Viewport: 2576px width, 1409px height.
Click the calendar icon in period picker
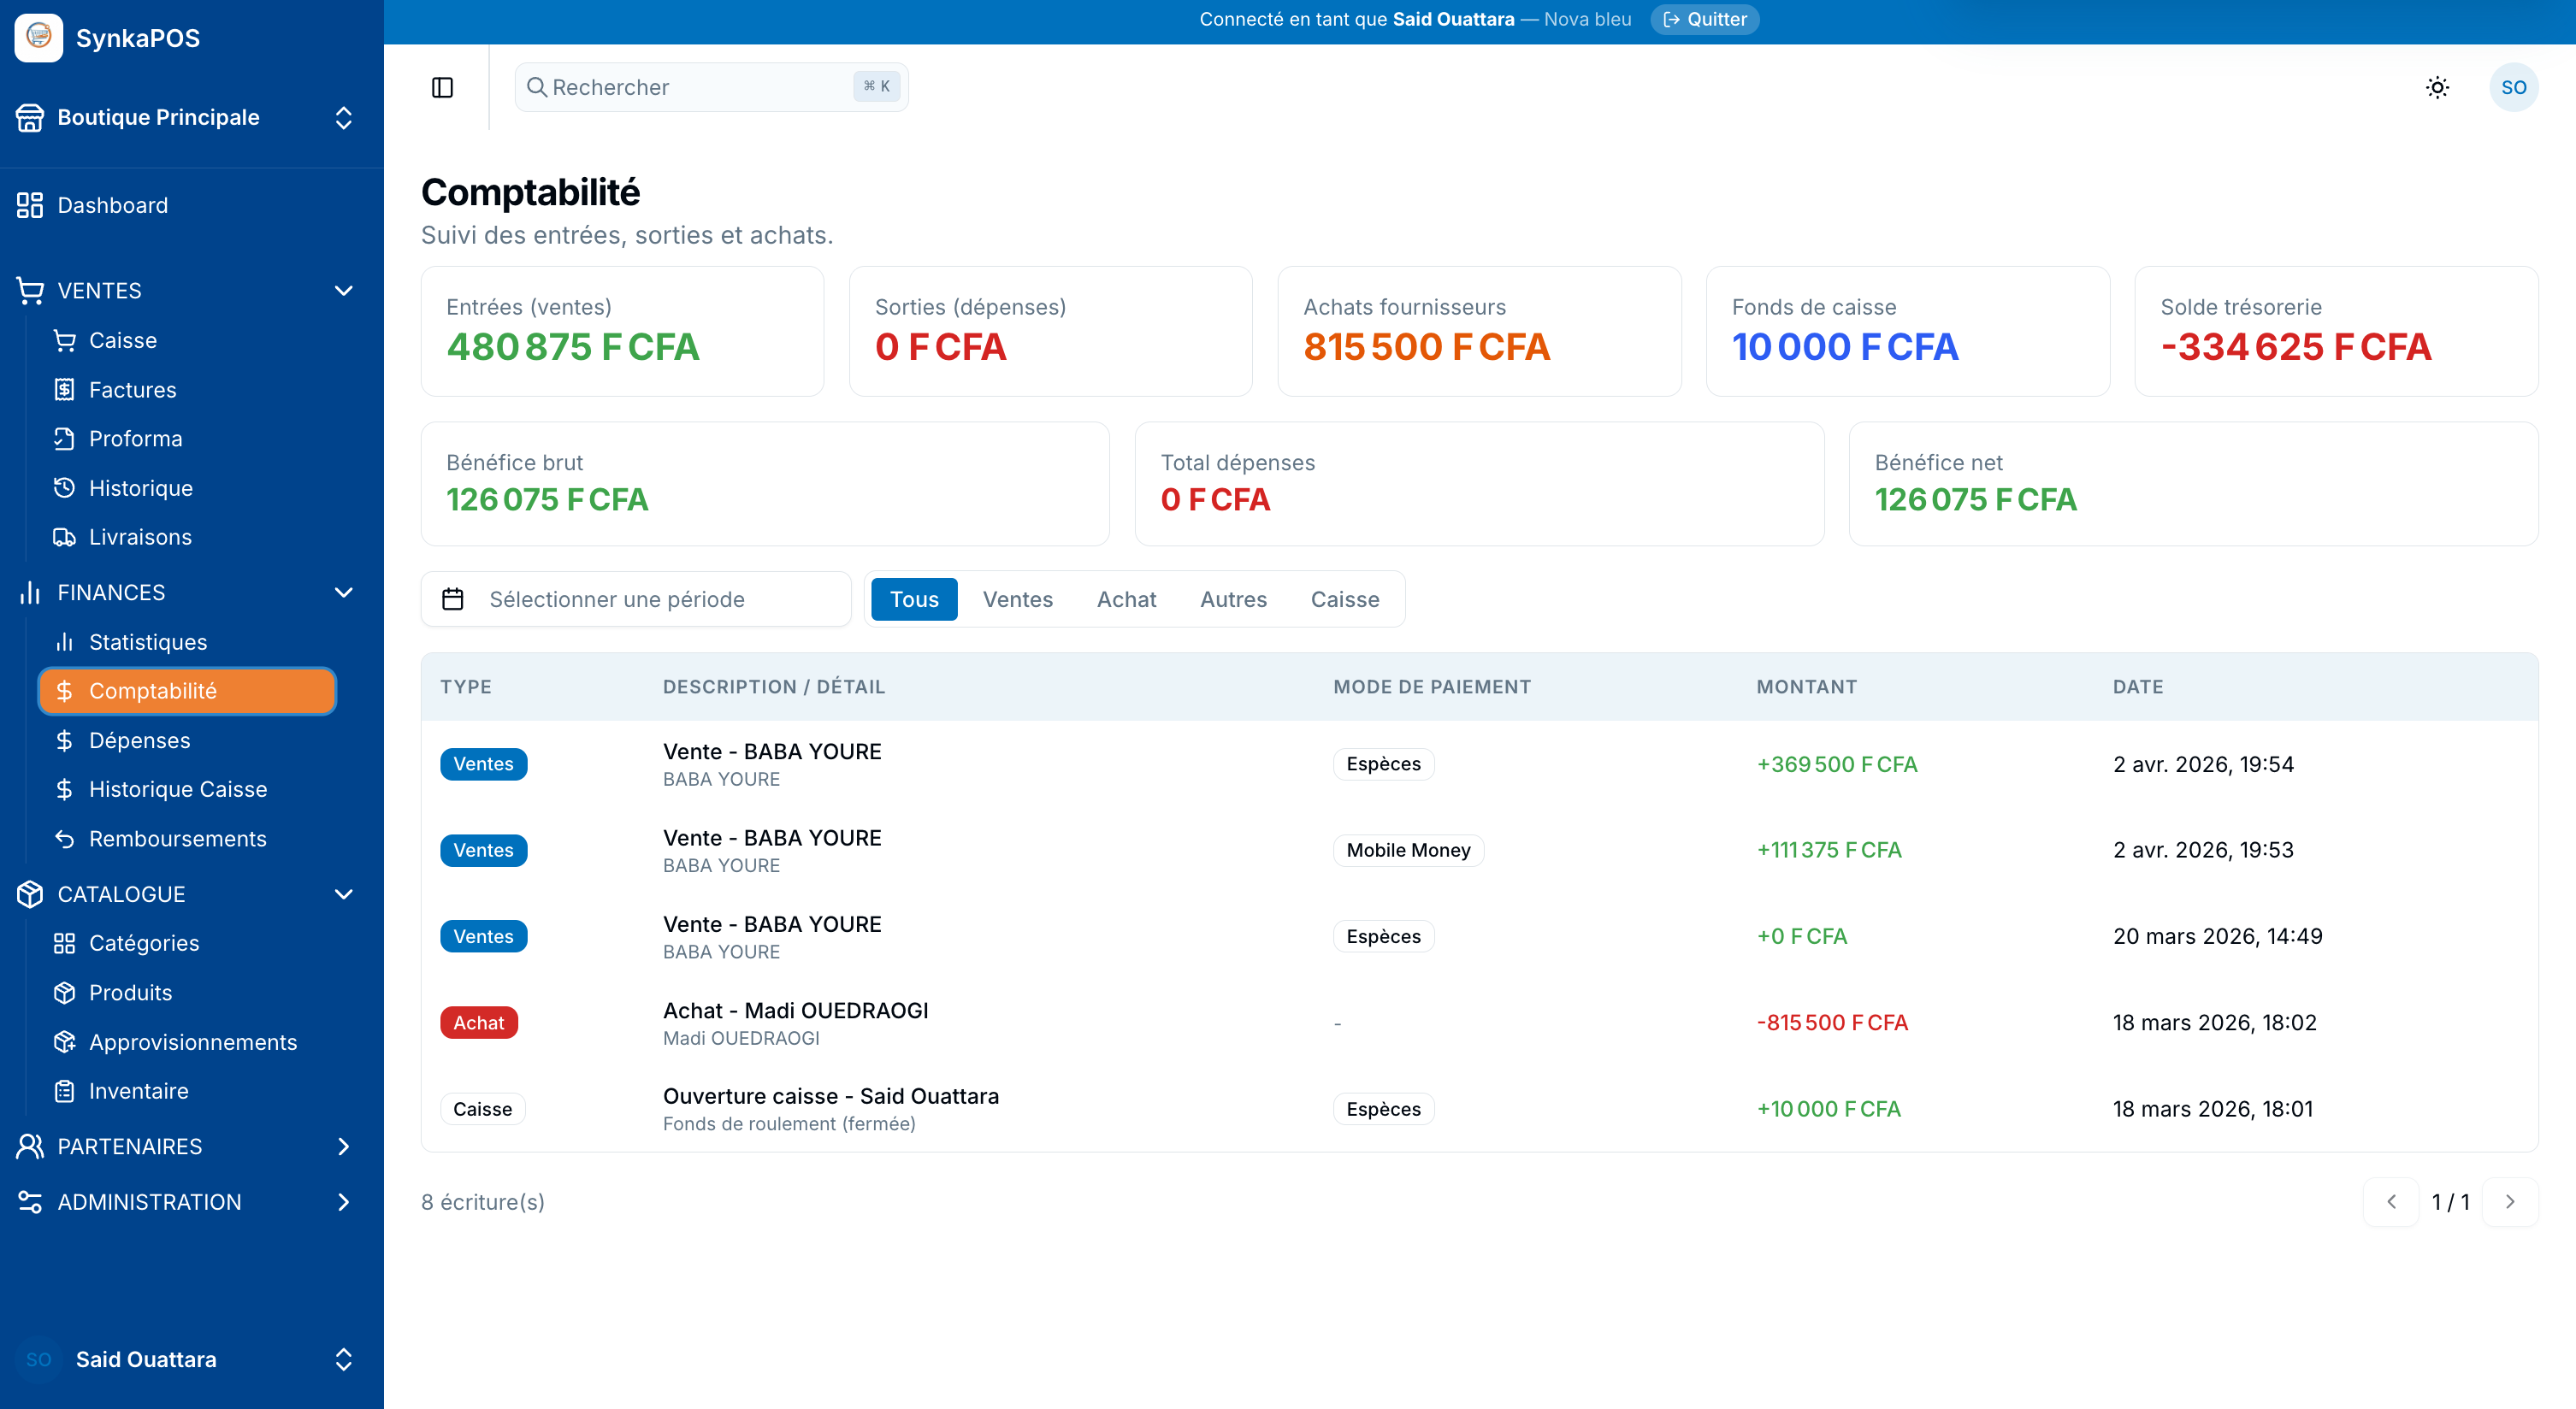453,599
